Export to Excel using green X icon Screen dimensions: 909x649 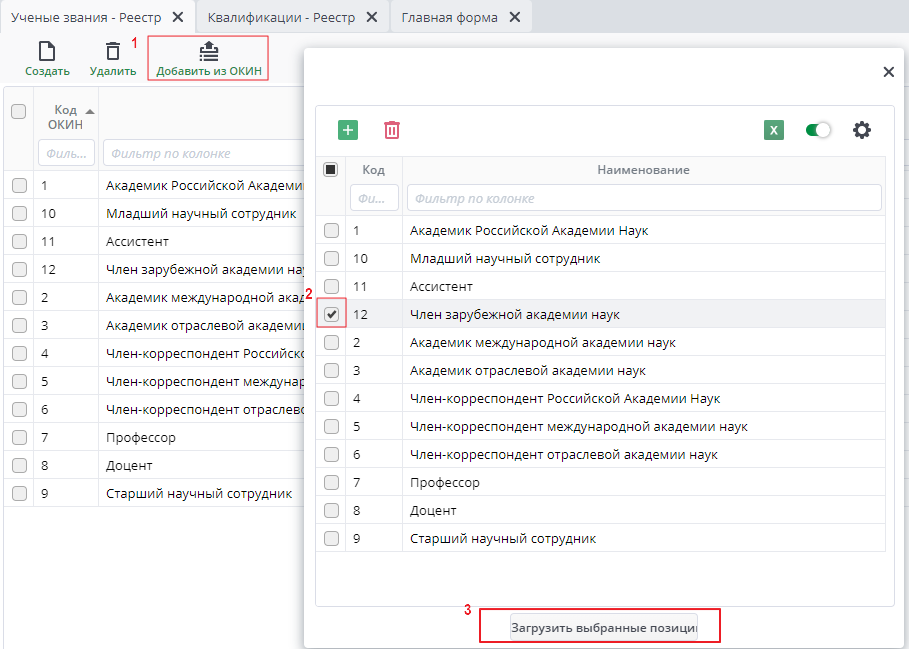[x=774, y=130]
